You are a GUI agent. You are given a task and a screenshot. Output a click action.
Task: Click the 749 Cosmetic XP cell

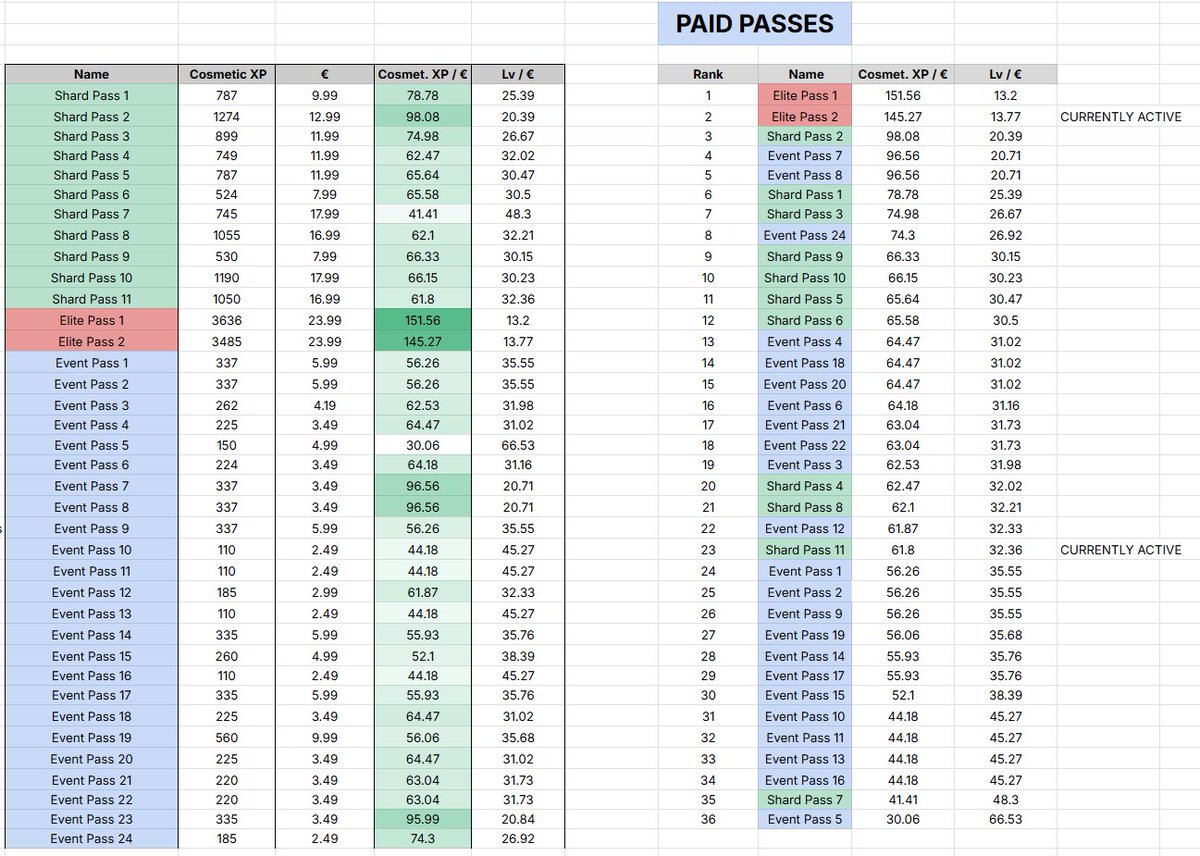(x=227, y=155)
